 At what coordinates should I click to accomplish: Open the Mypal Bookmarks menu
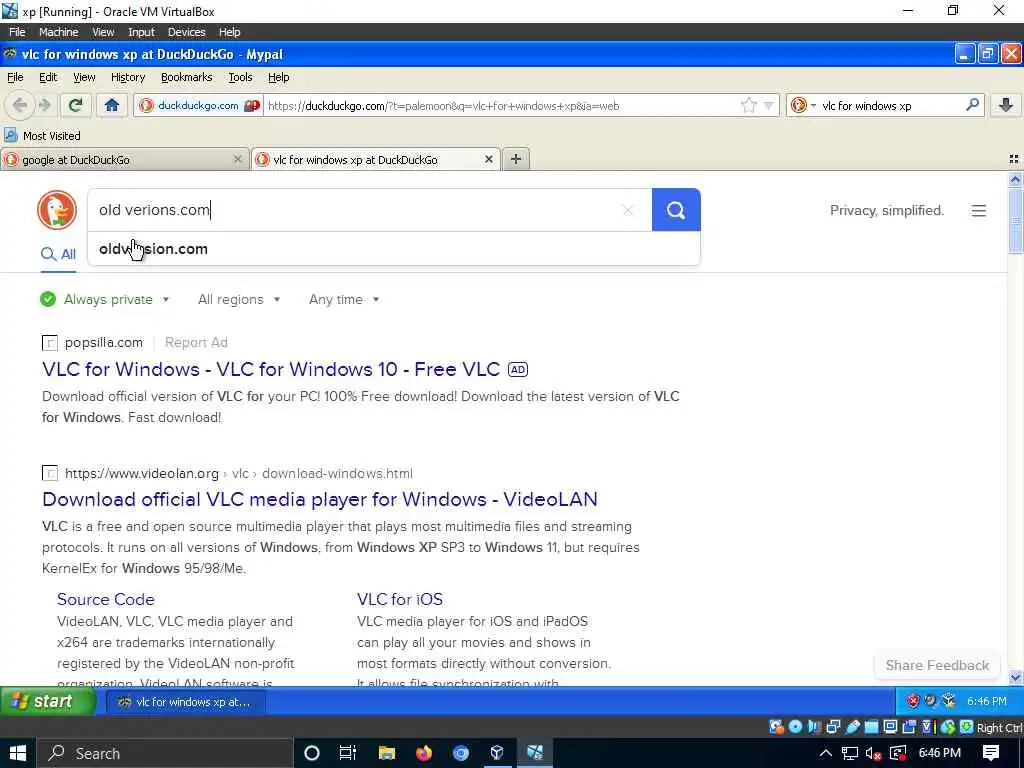(186, 77)
